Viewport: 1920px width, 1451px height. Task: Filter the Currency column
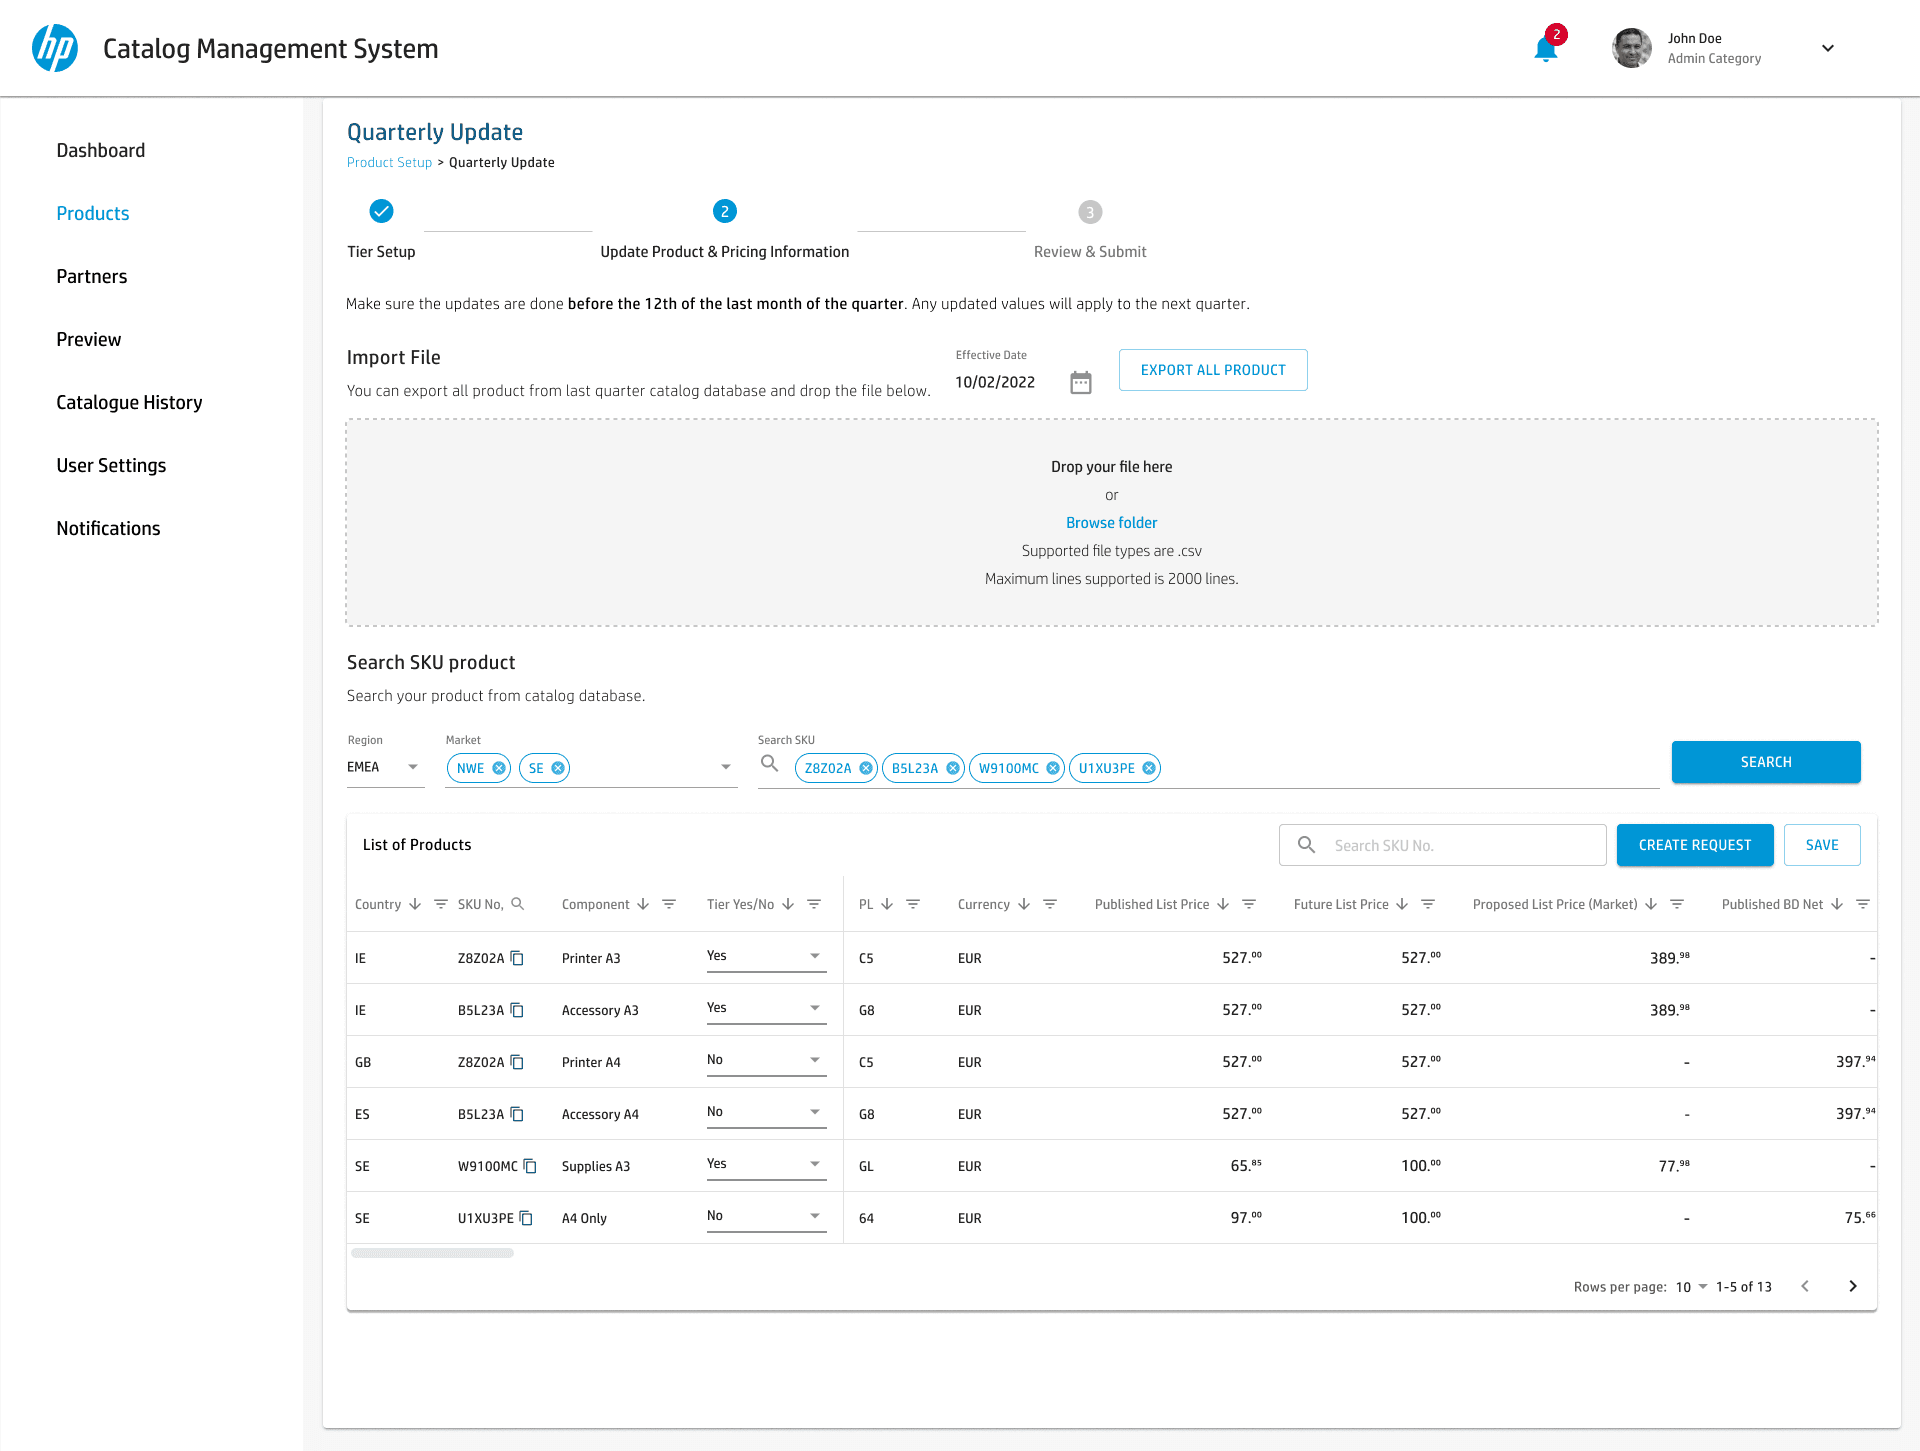pyautogui.click(x=1050, y=904)
